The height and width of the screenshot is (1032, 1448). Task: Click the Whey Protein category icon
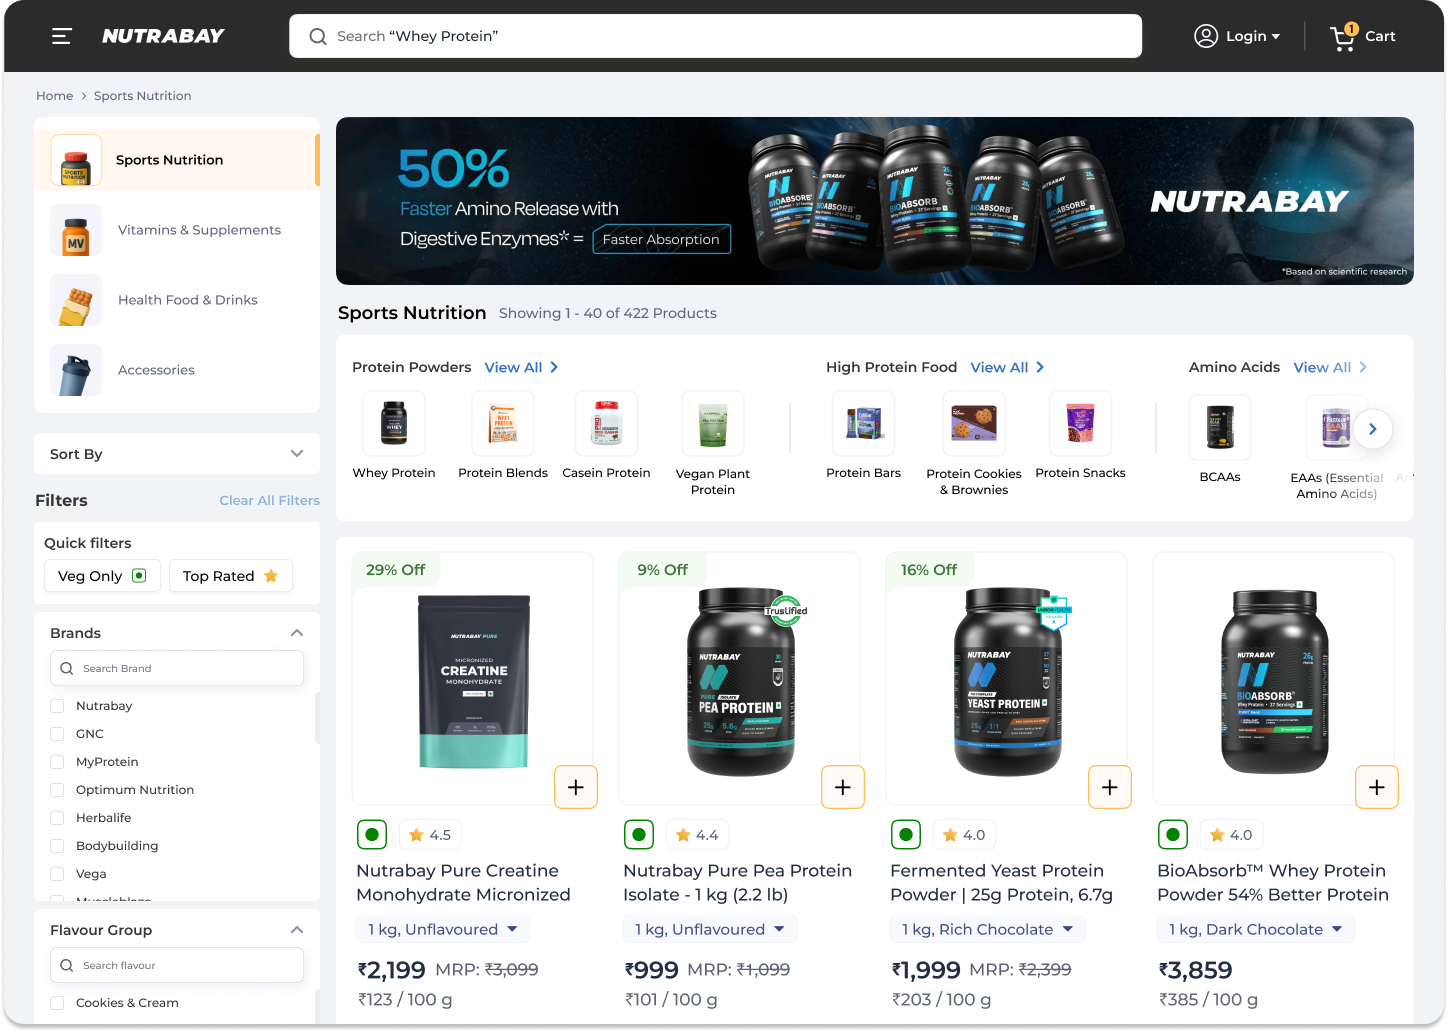(394, 423)
